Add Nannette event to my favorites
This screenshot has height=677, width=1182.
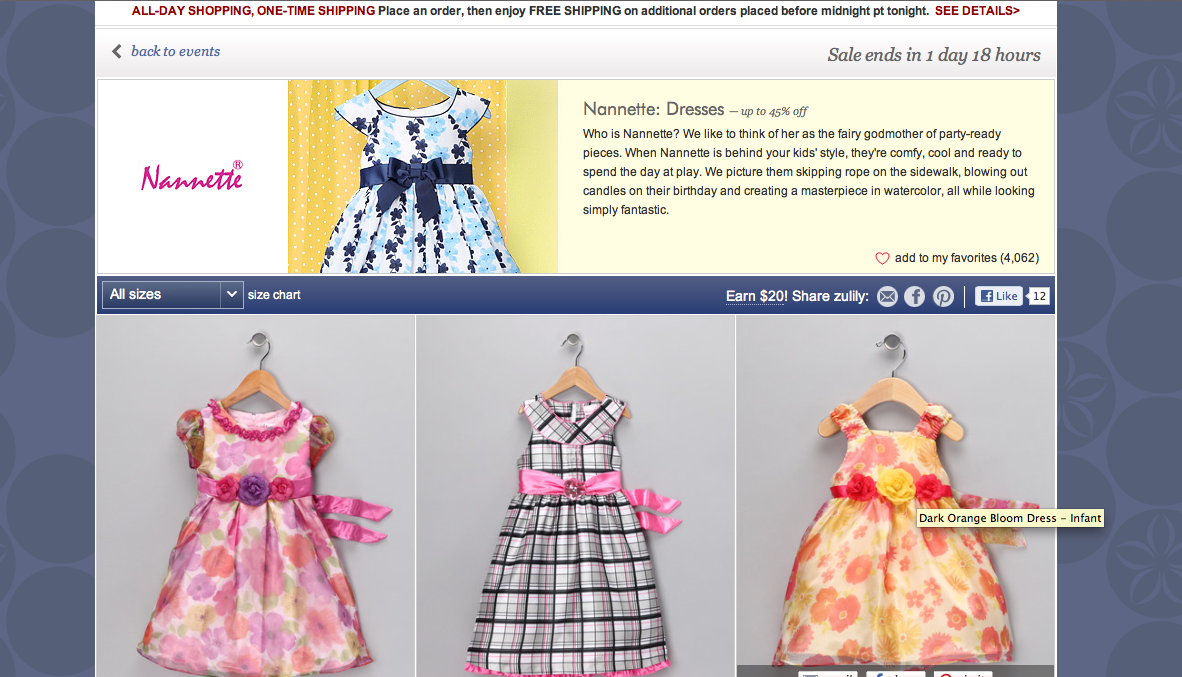pos(966,258)
